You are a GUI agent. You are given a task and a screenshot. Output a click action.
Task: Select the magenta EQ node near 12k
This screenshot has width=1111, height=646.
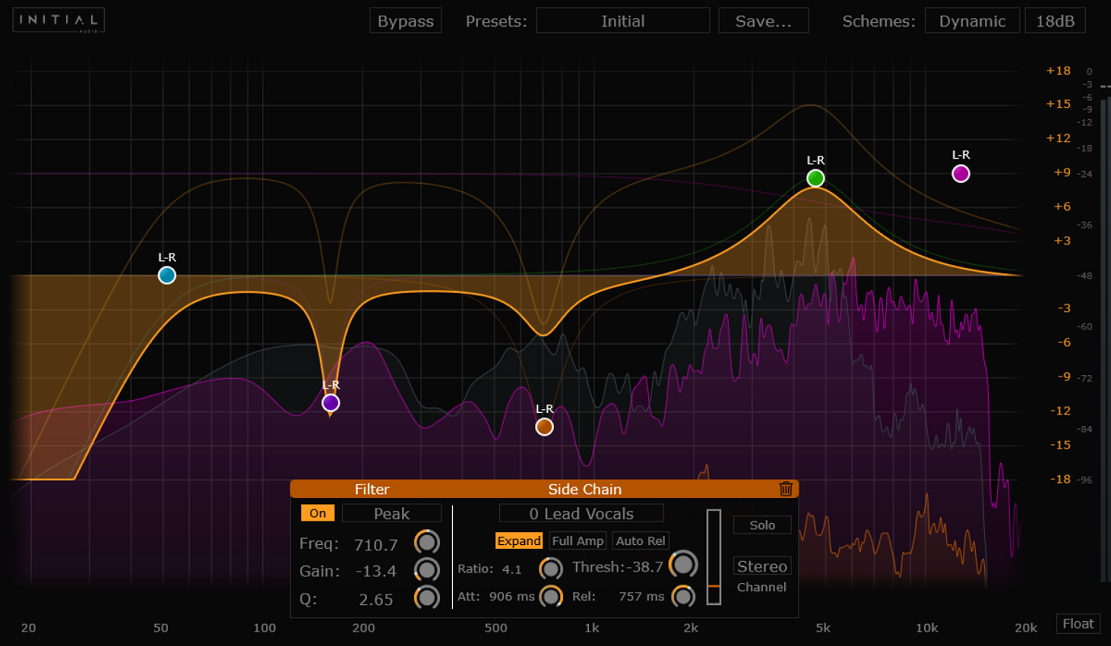click(x=961, y=174)
